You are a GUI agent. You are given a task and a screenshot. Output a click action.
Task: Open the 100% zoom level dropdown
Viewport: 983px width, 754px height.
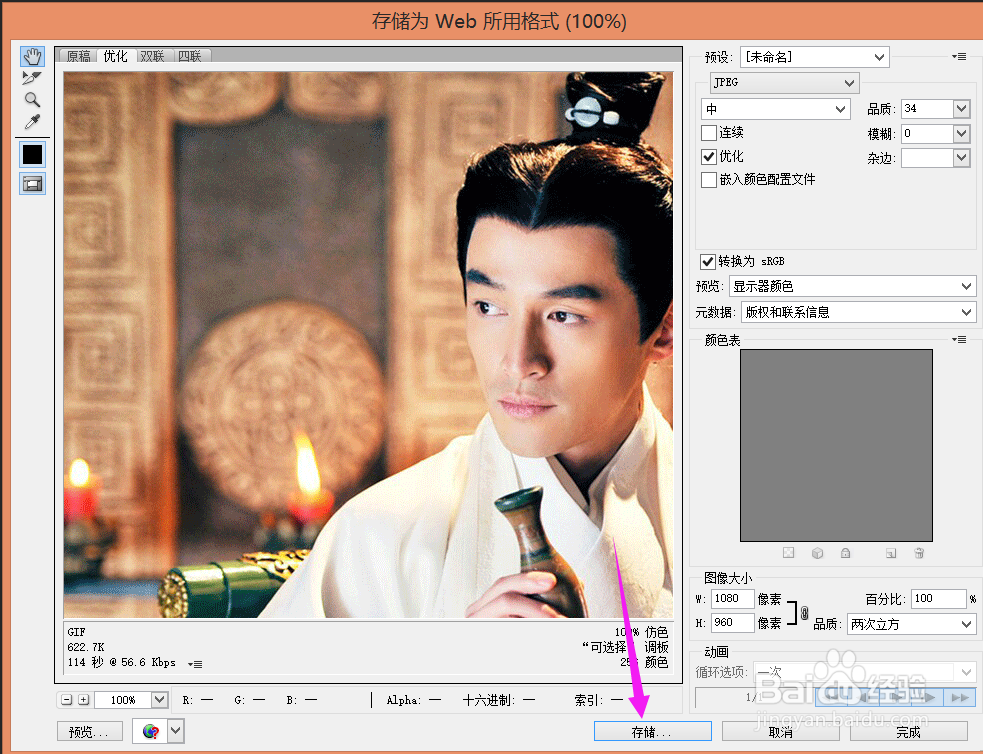pyautogui.click(x=160, y=699)
